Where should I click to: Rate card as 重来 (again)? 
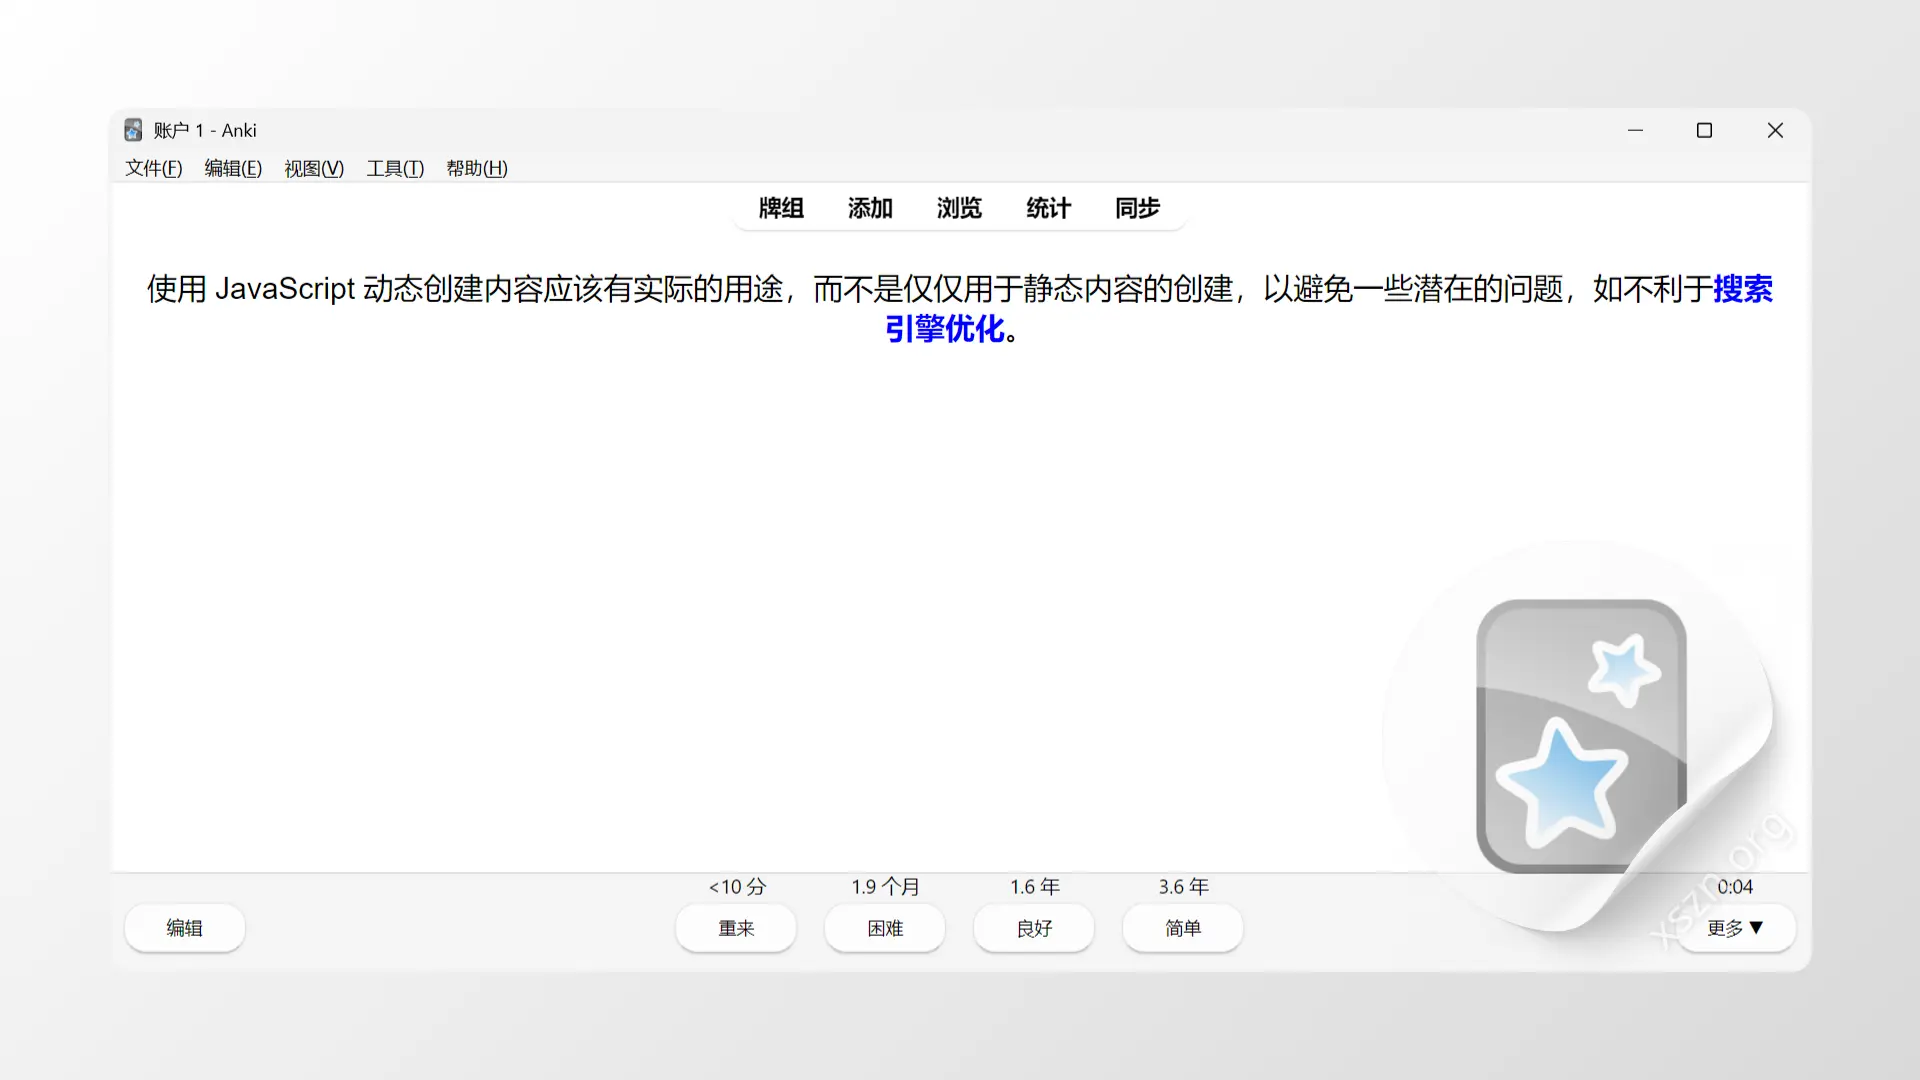click(736, 928)
